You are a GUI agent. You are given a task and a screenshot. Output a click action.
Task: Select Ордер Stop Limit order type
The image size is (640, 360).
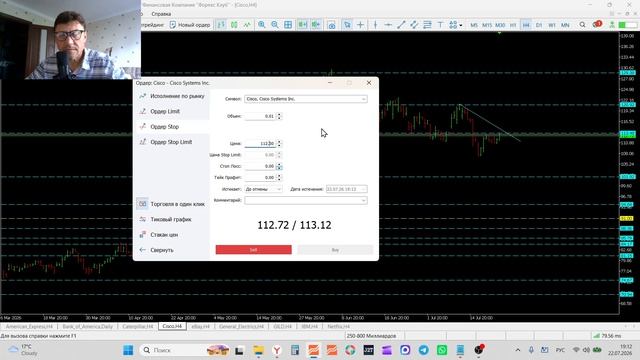(x=172, y=142)
